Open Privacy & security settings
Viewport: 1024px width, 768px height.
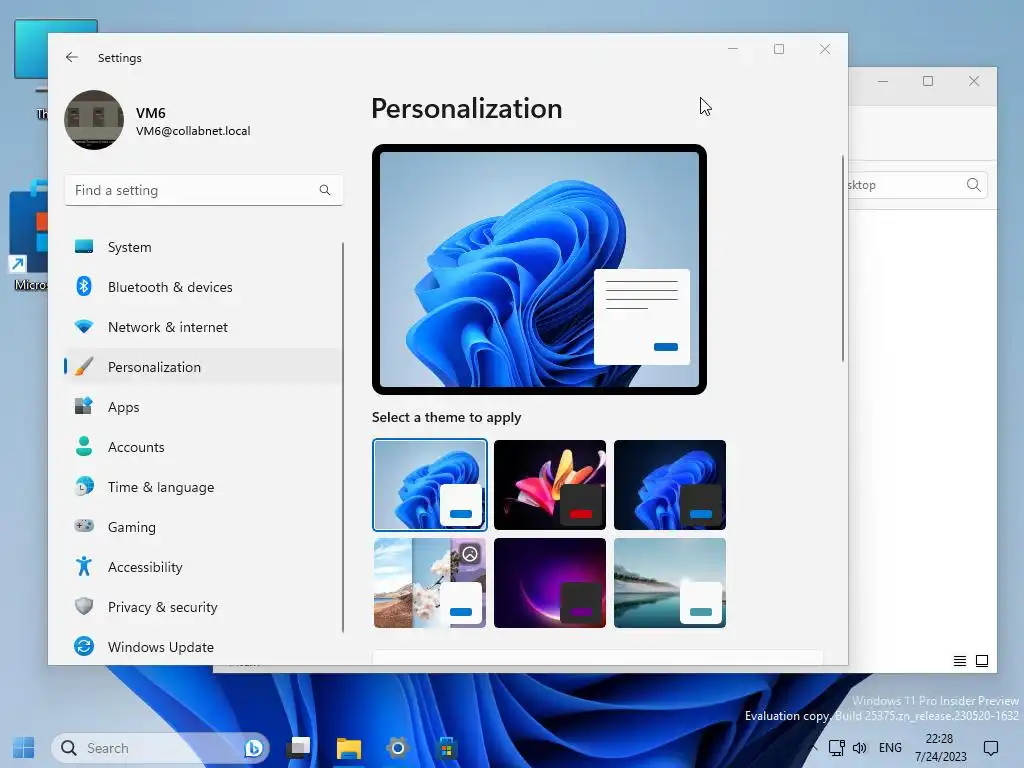click(x=203, y=607)
